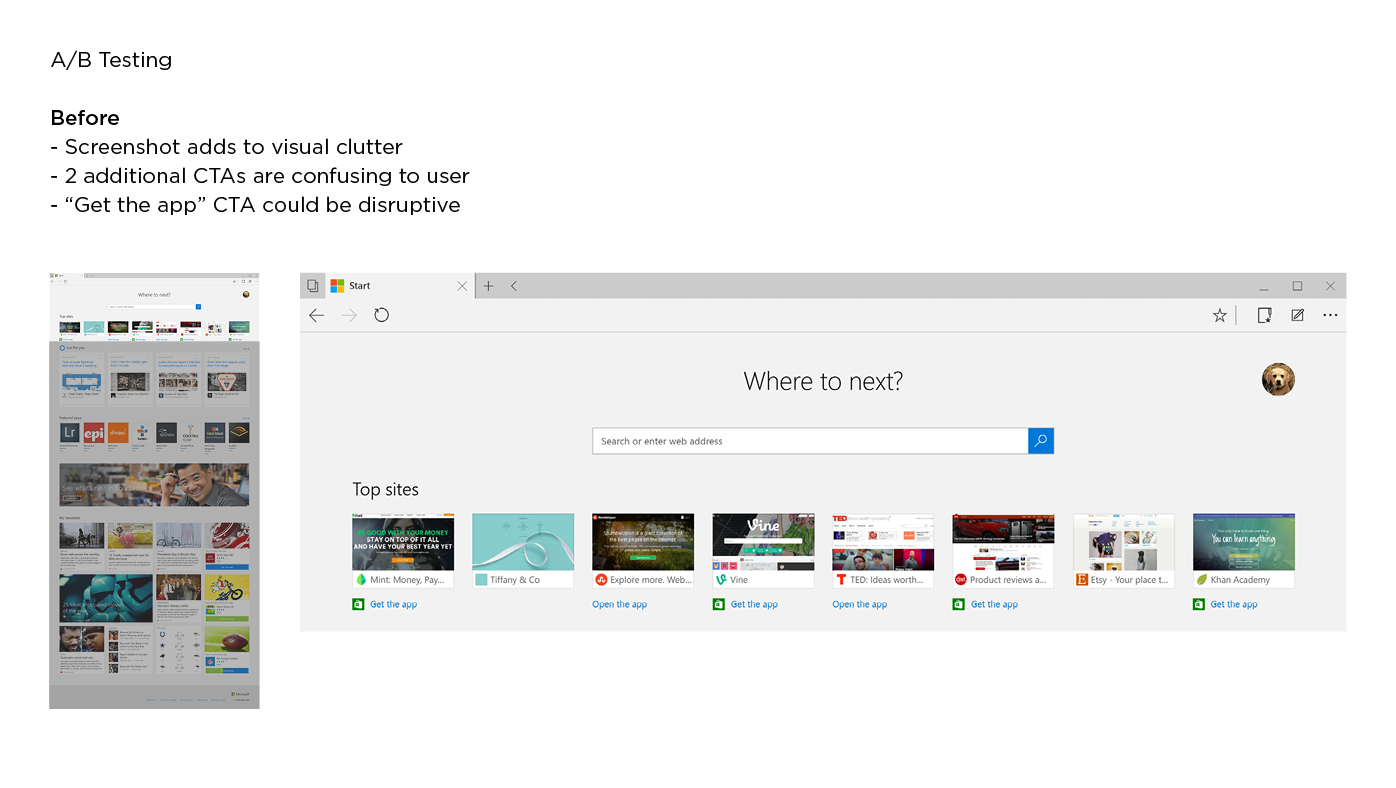
Task: Click the search or enter web address field
Action: (810, 440)
